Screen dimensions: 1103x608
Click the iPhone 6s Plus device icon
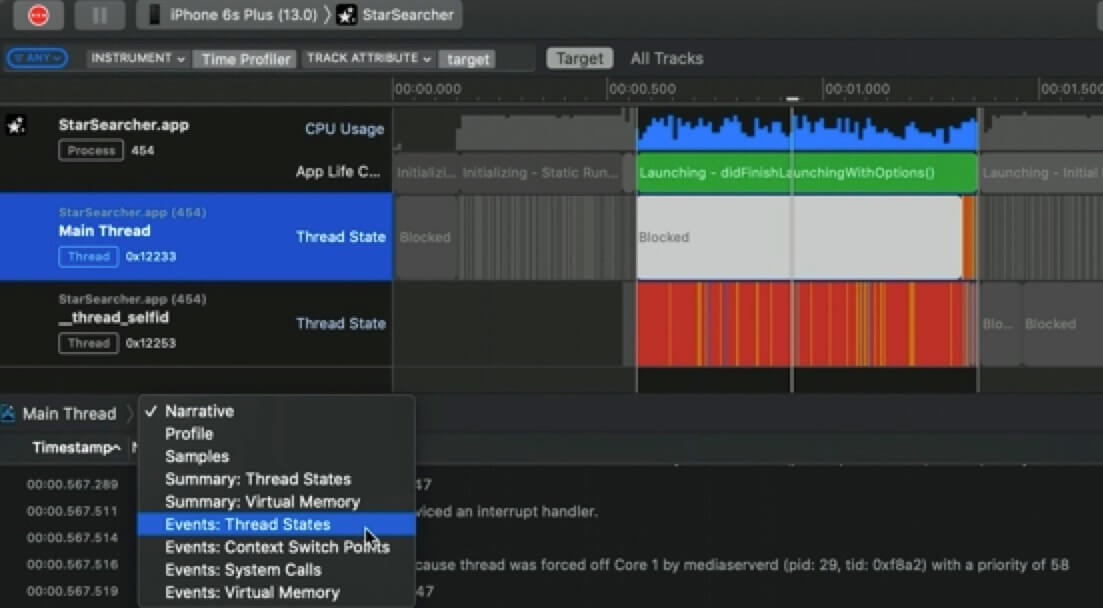[x=154, y=15]
